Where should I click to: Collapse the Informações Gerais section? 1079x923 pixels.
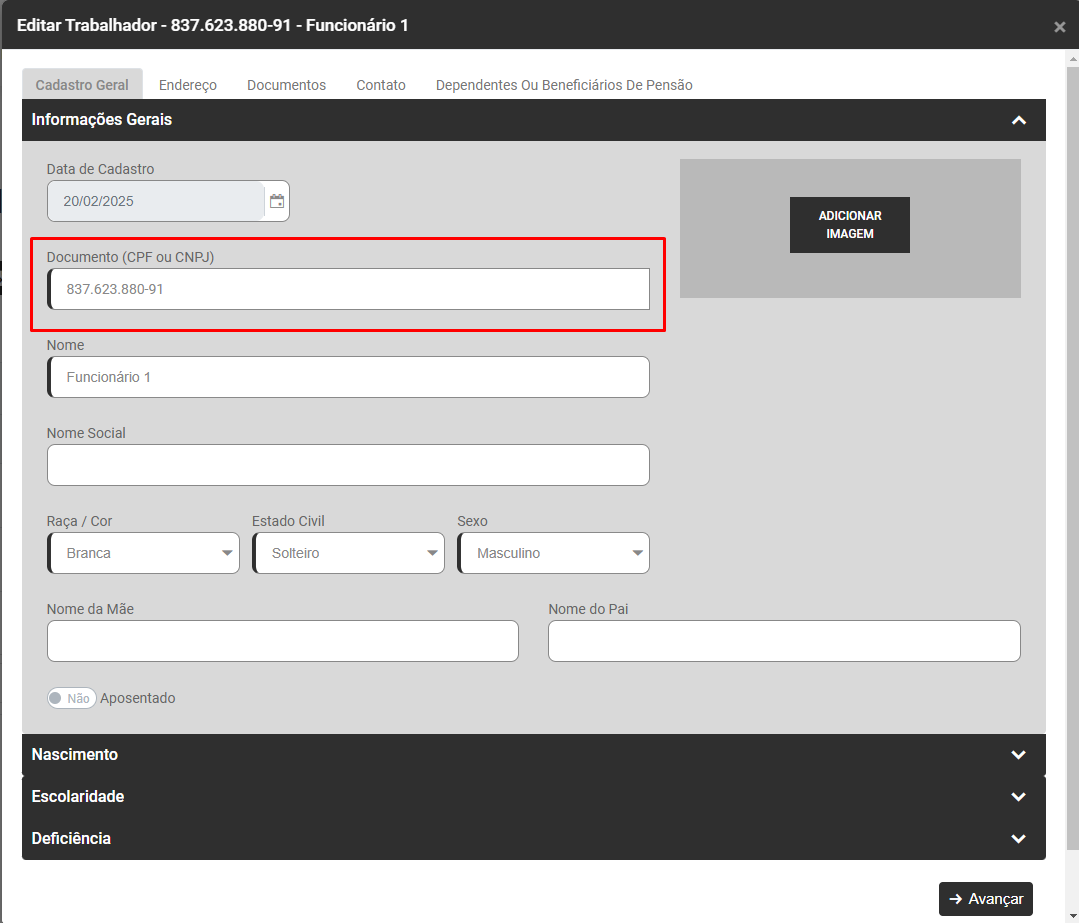[1018, 120]
